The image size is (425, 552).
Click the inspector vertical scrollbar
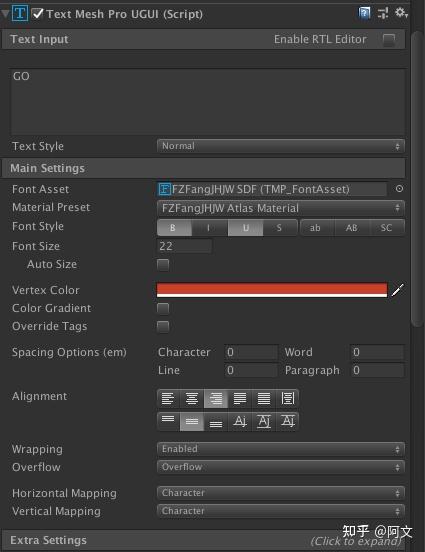(417, 180)
